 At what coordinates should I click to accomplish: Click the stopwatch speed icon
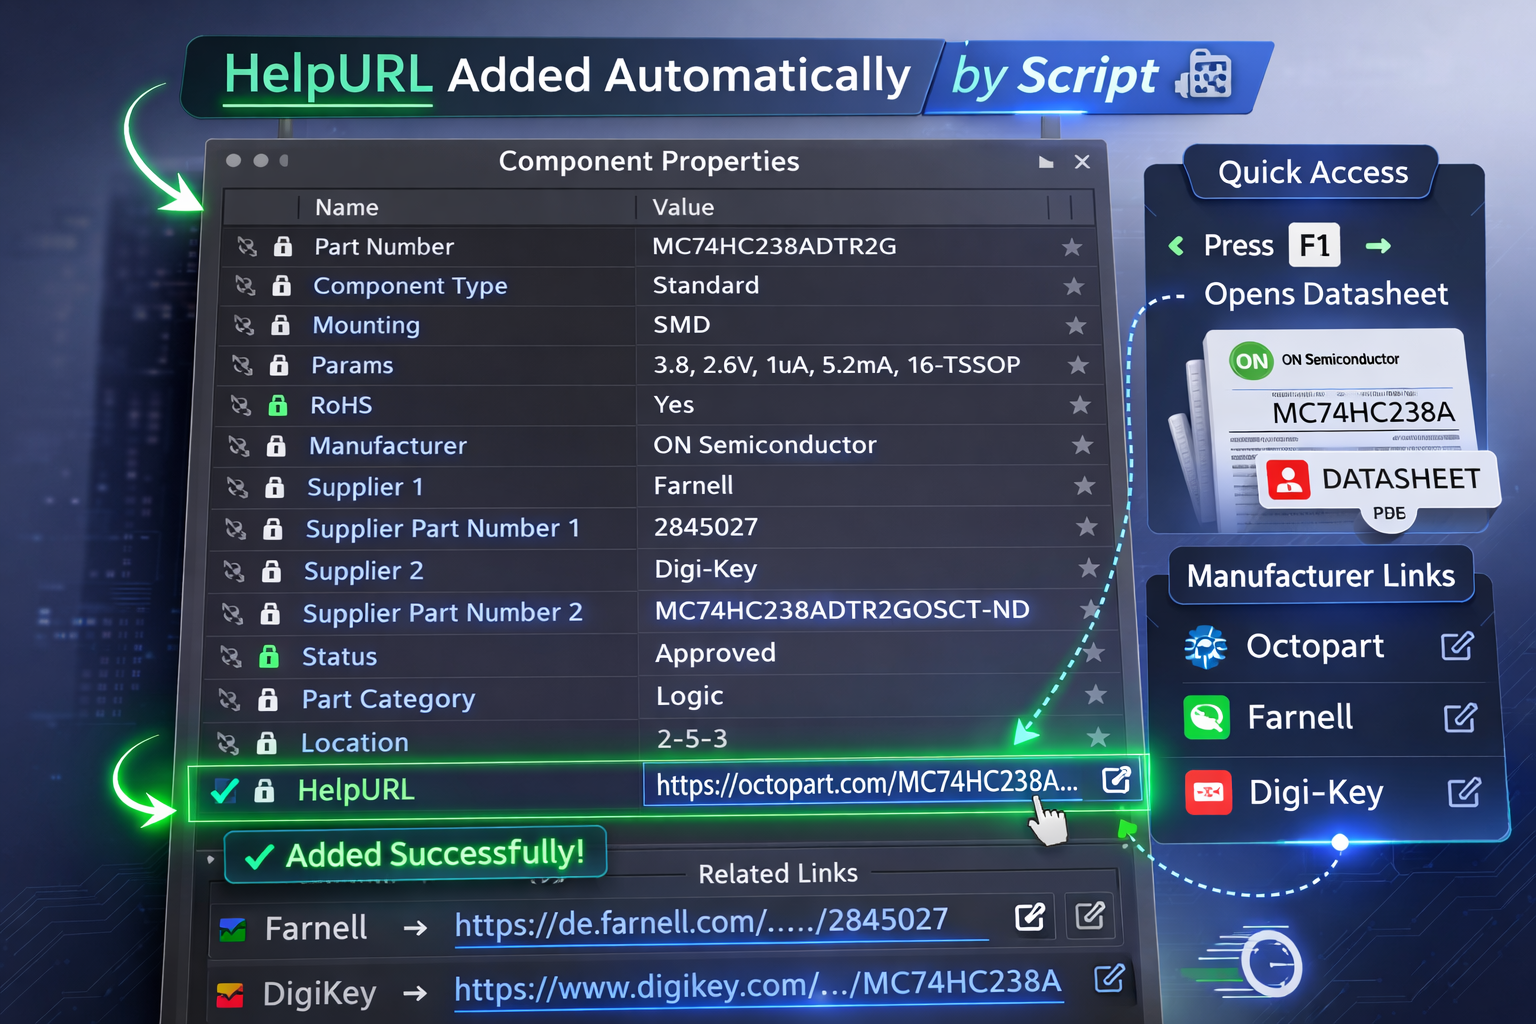point(1271,964)
